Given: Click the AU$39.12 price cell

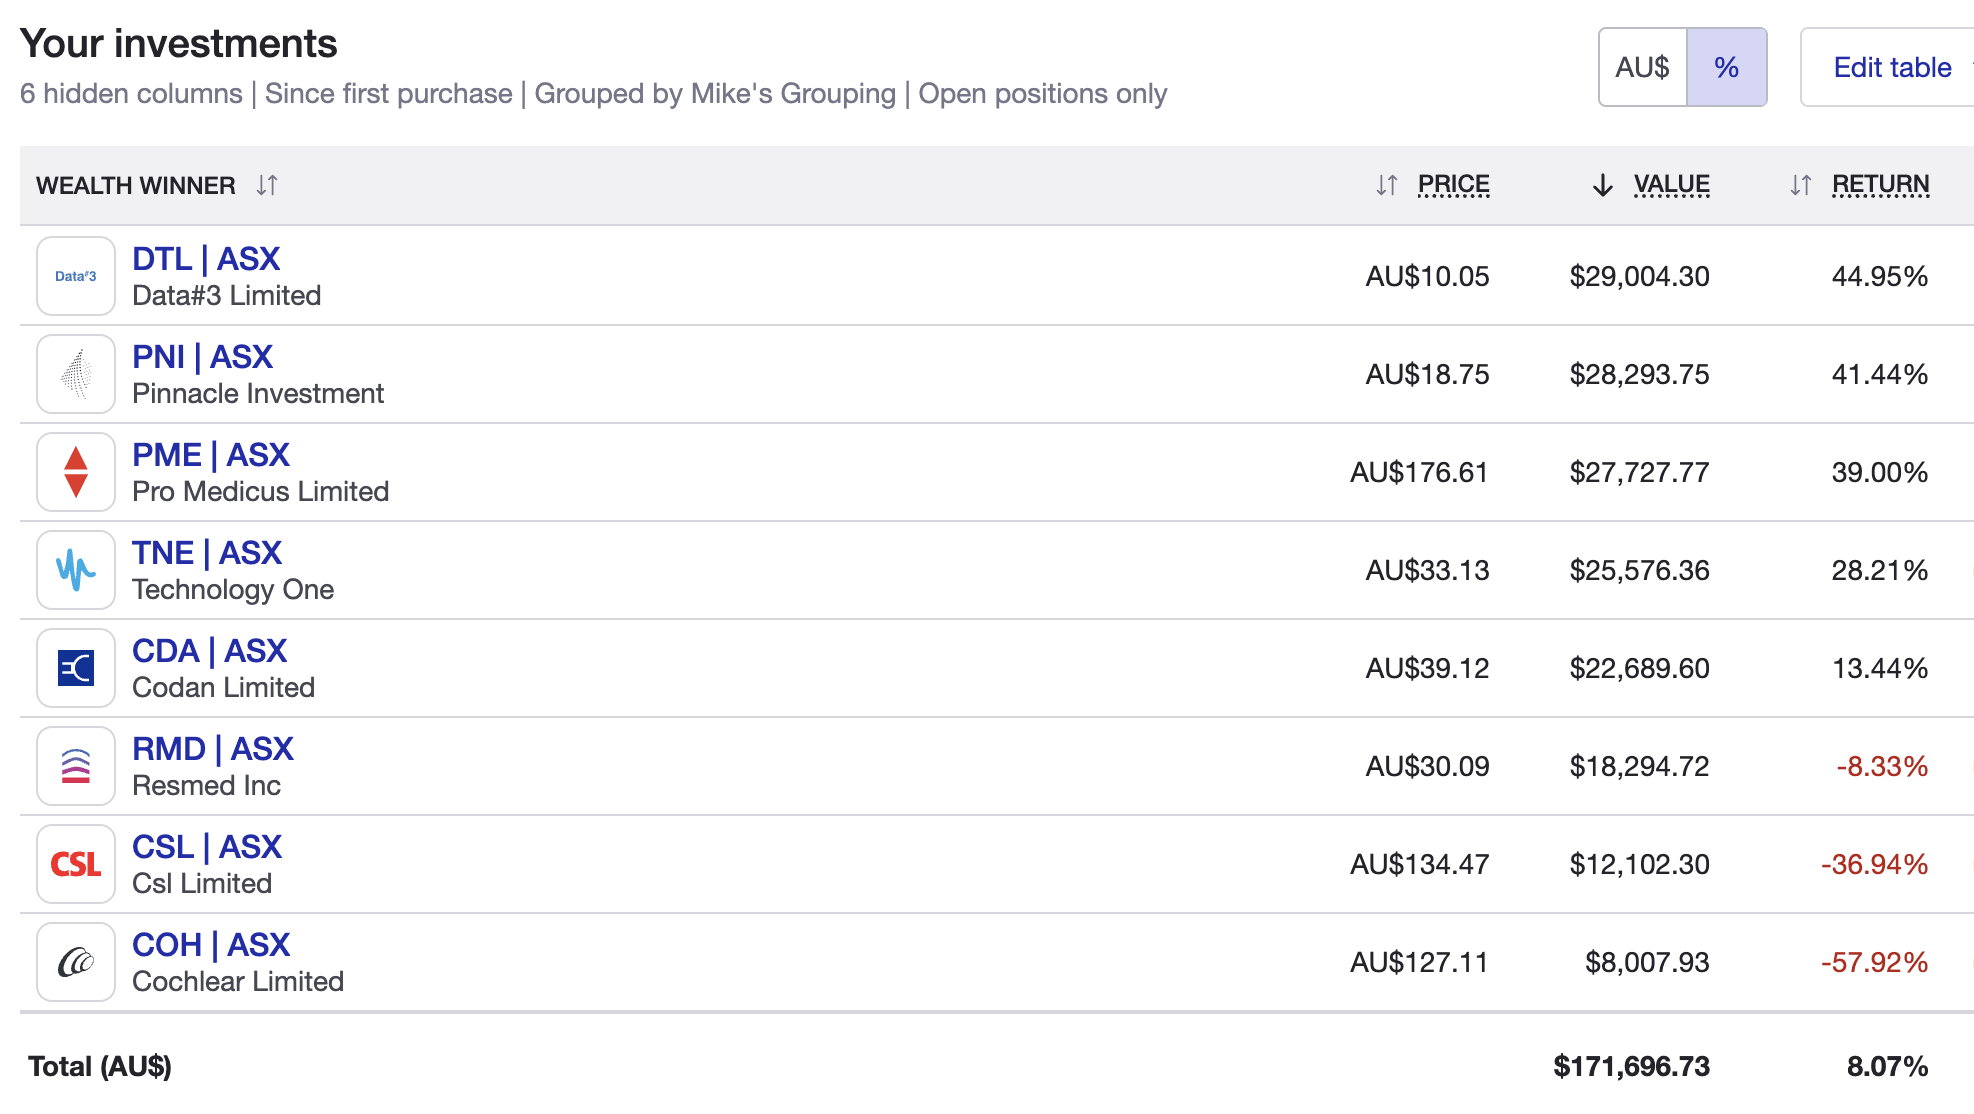Looking at the screenshot, I should coord(1428,668).
